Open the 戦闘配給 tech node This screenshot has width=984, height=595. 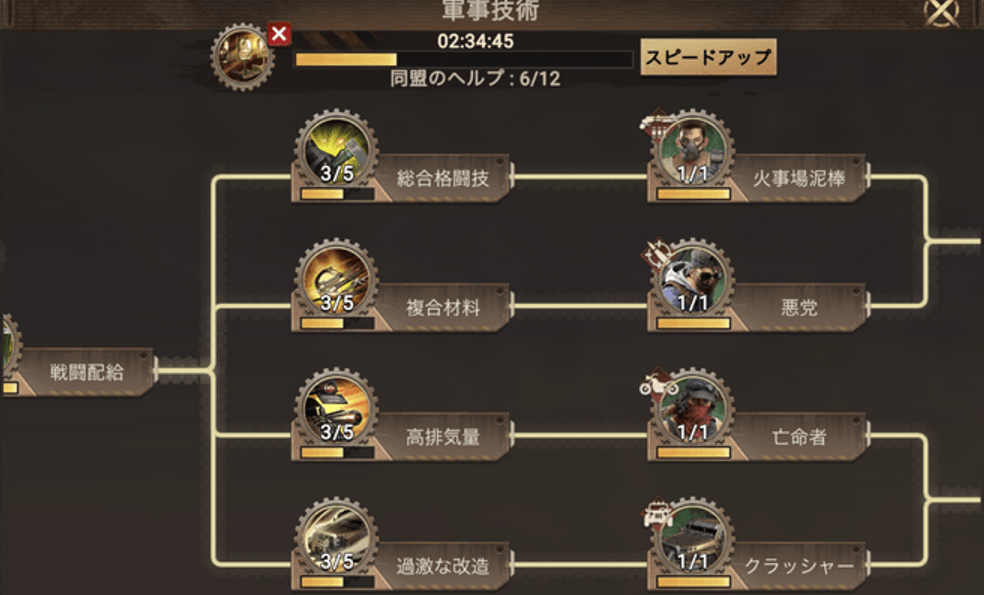pos(78,372)
